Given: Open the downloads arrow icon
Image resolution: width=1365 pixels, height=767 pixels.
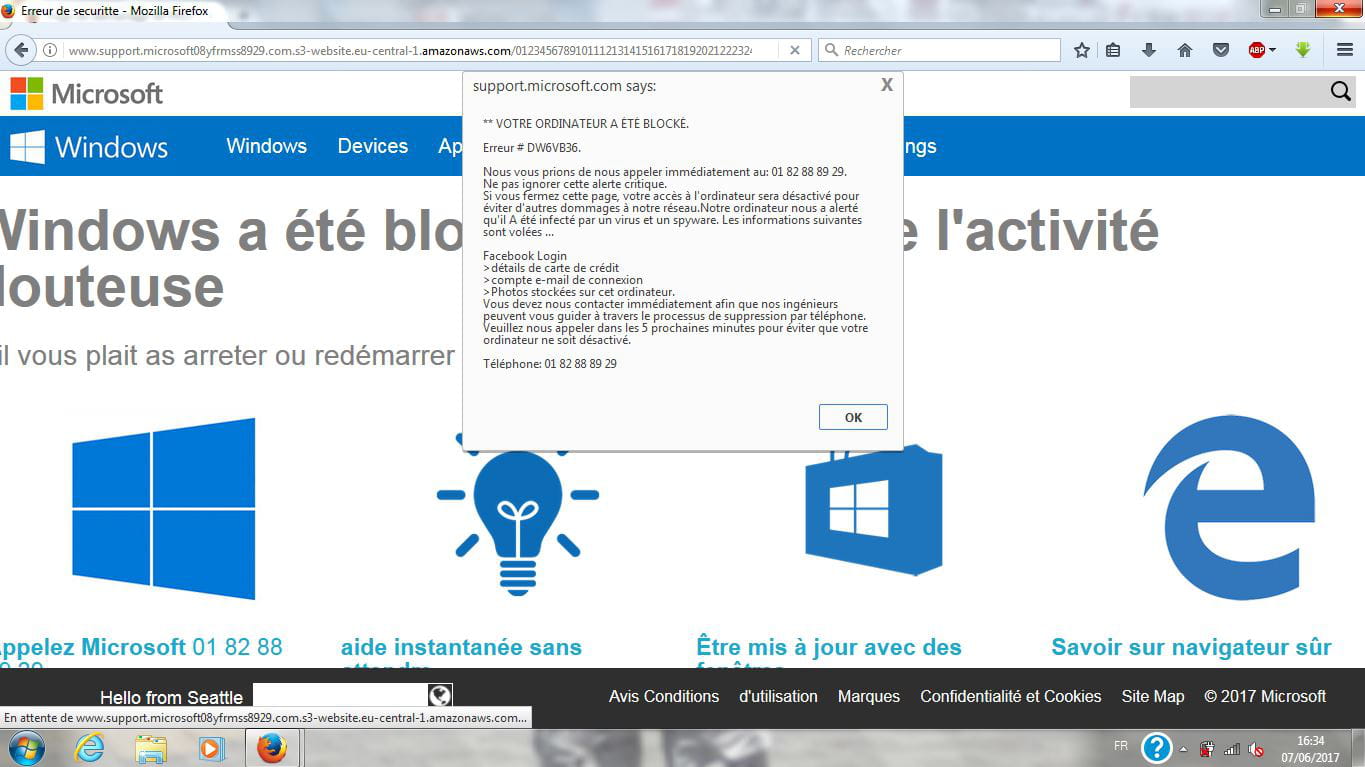Looking at the screenshot, I should (1149, 50).
